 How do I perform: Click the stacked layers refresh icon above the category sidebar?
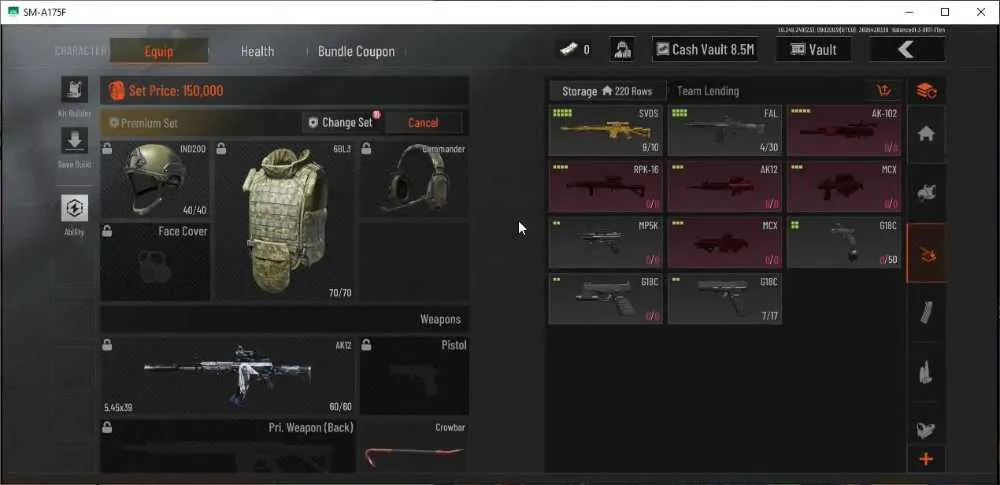(x=926, y=91)
